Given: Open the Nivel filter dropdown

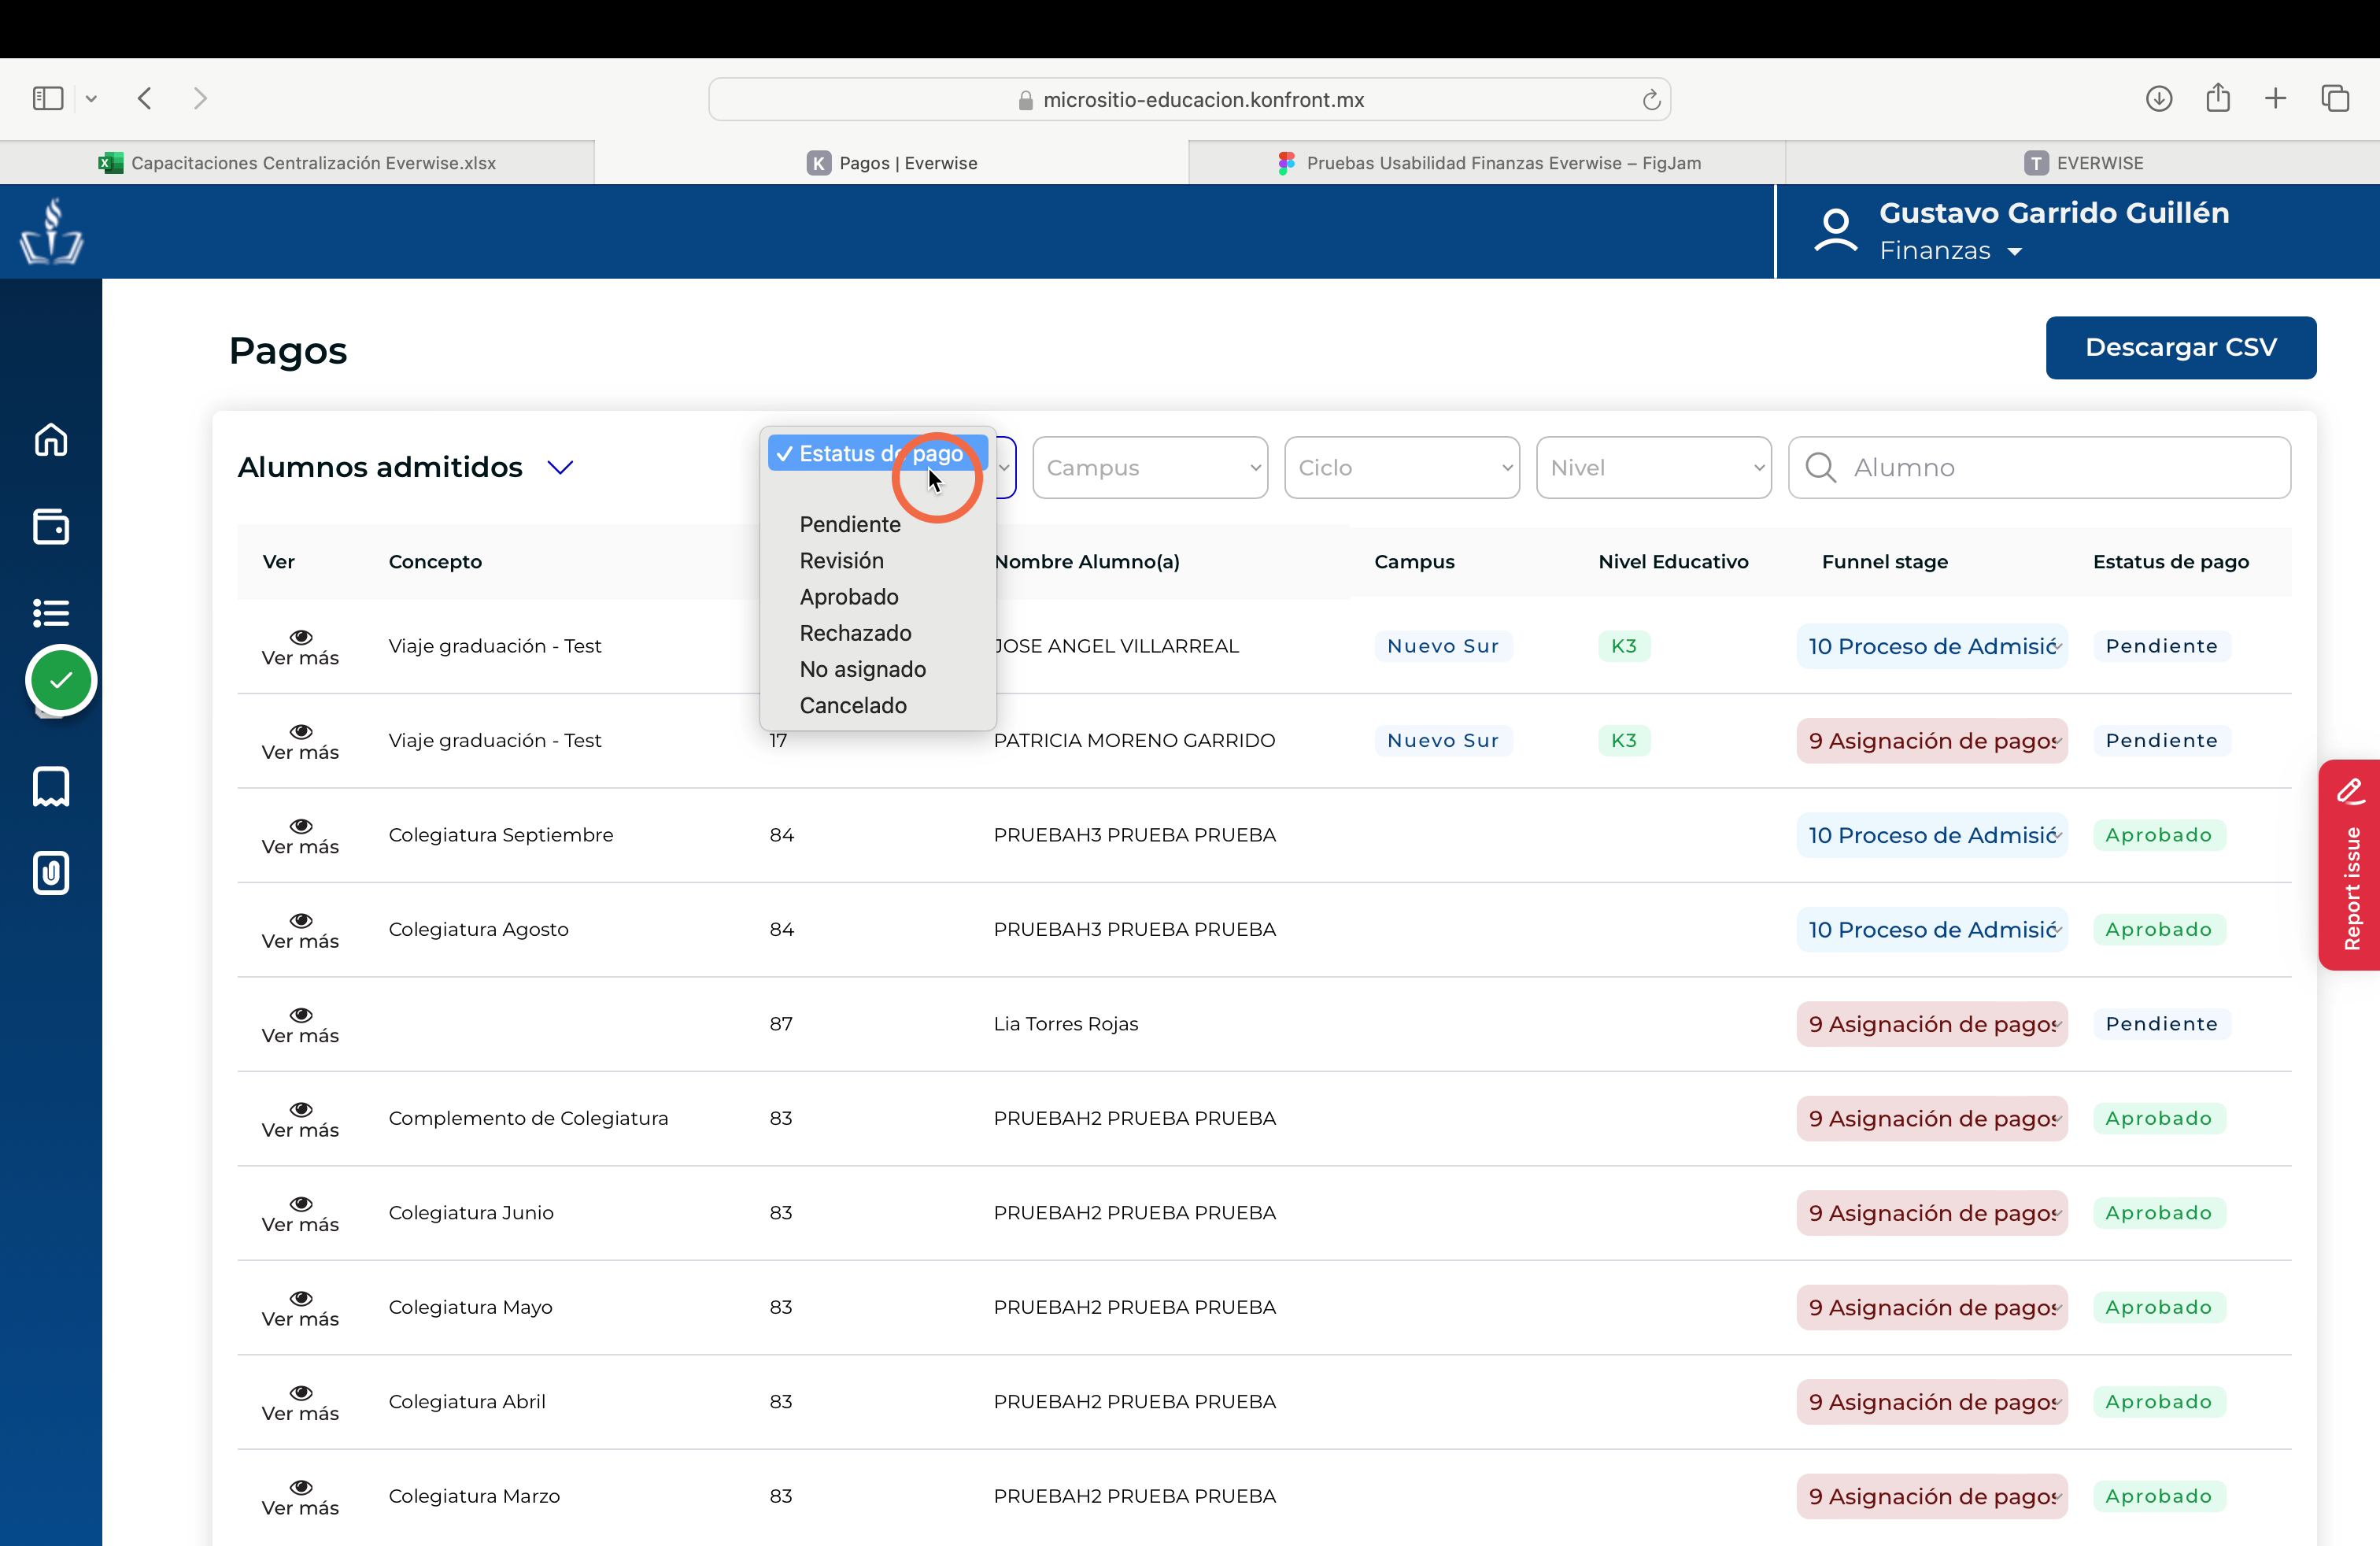Looking at the screenshot, I should click(x=1654, y=467).
